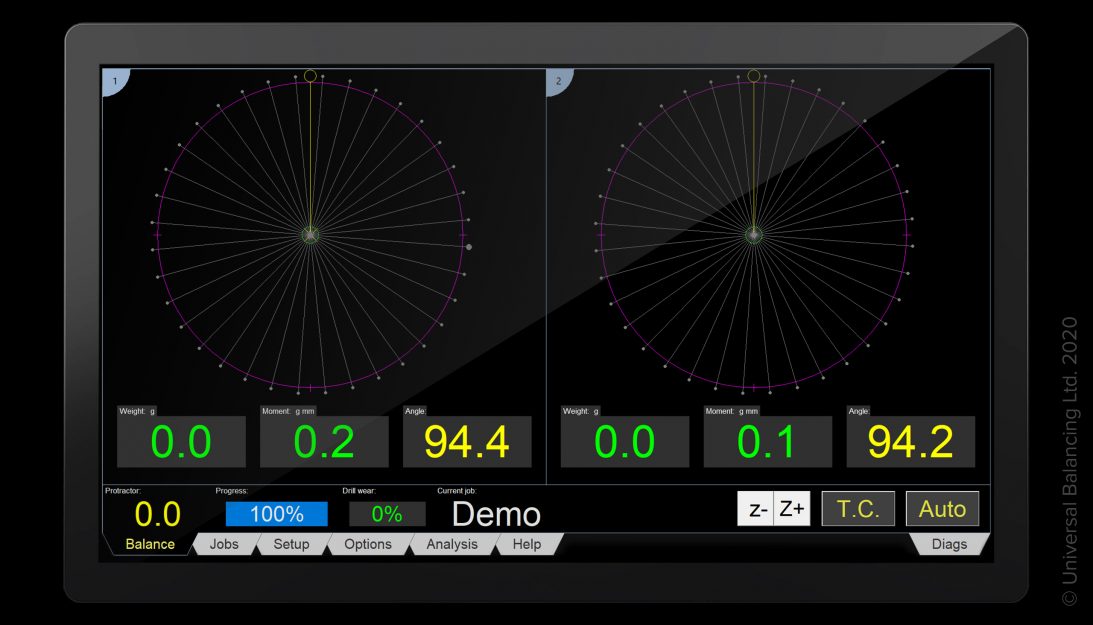The width and height of the screenshot is (1093, 625).
Task: Open the Analysis tab
Action: click(452, 544)
